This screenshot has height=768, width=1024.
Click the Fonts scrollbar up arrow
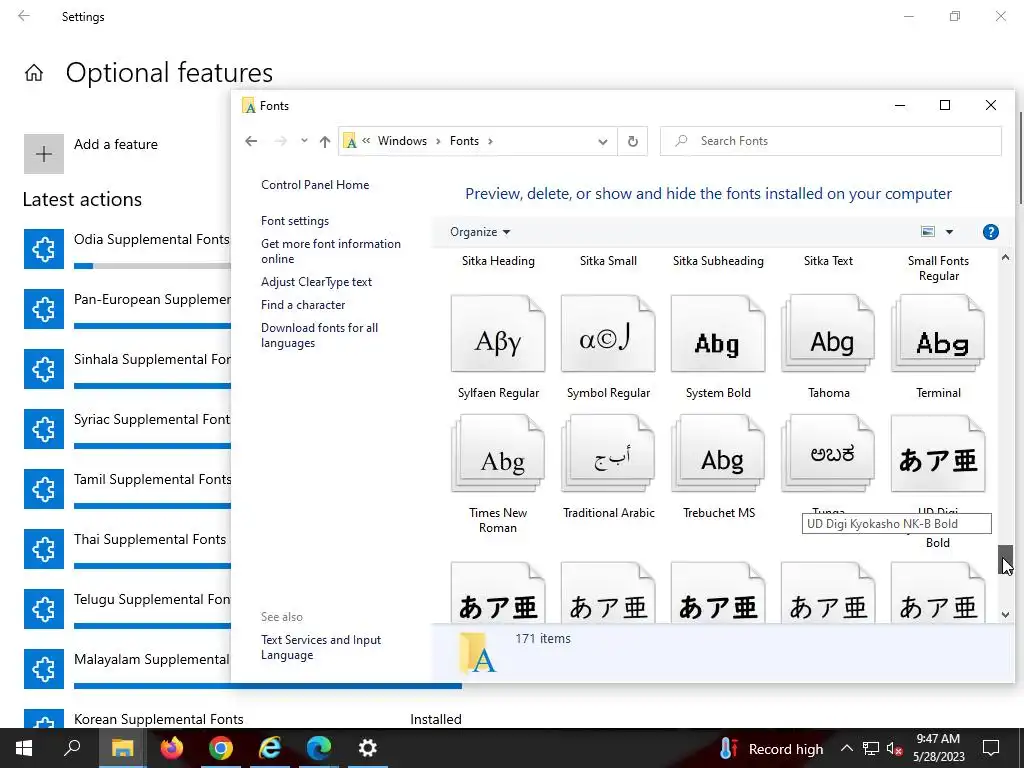point(1005,258)
